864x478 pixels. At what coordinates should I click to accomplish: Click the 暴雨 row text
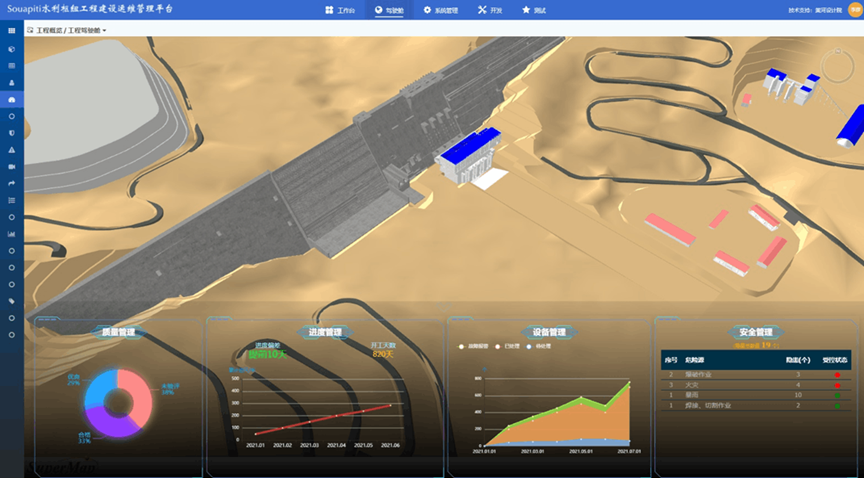click(x=692, y=395)
